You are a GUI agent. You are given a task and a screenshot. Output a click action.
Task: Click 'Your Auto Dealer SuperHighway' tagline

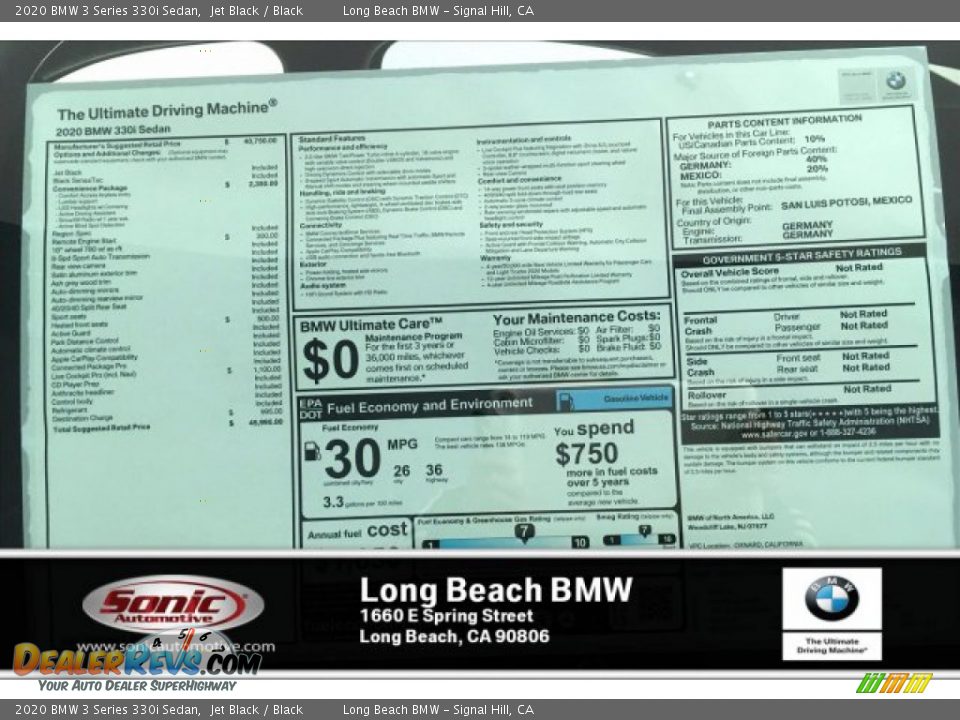click(137, 686)
